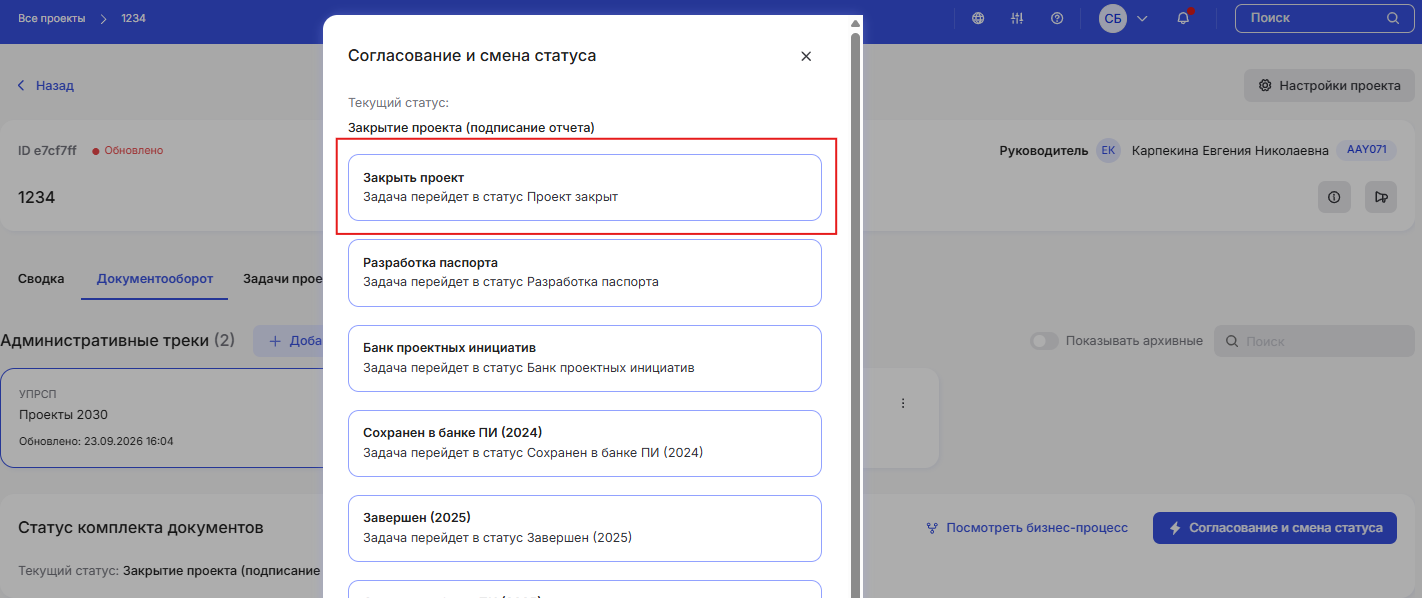Click the EK manager avatar
The image size is (1422, 598).
click(1108, 150)
